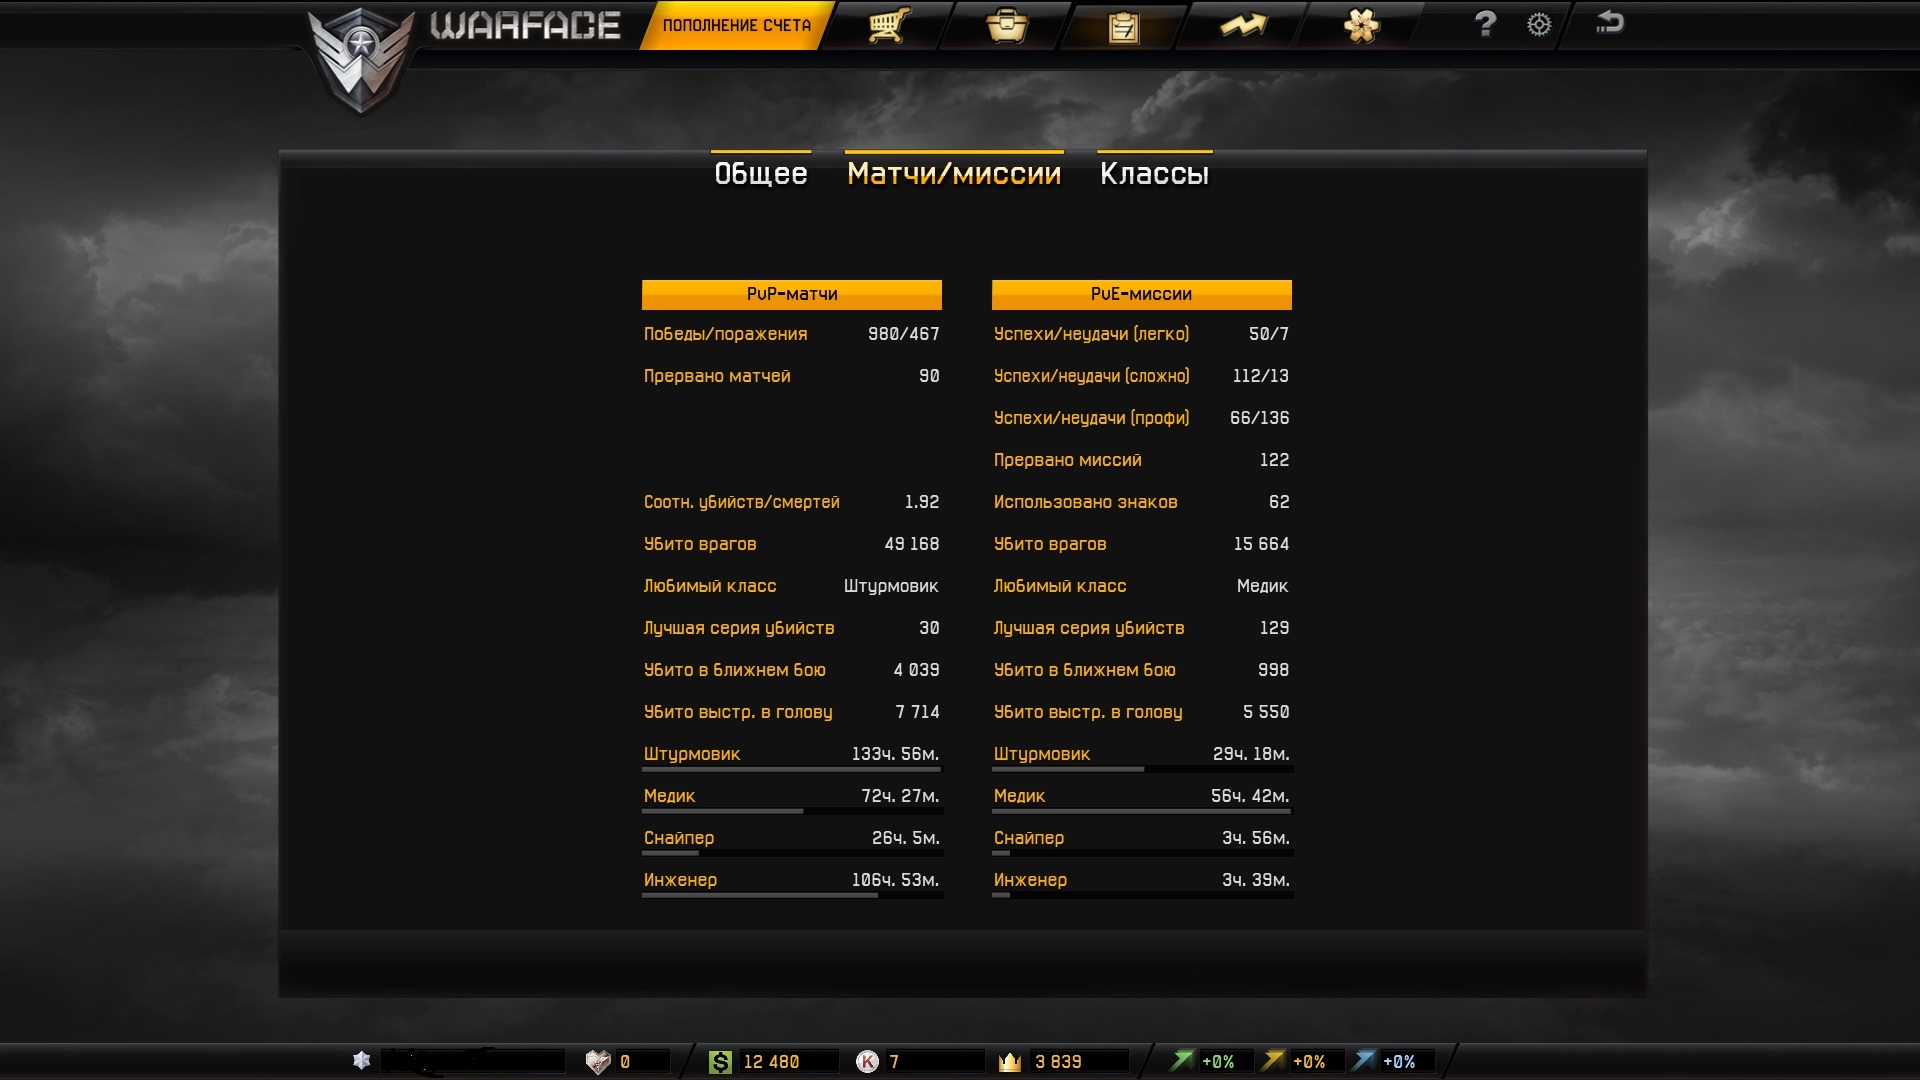1920x1080 pixels.
Task: Open the shop cart icon
Action: tap(888, 25)
